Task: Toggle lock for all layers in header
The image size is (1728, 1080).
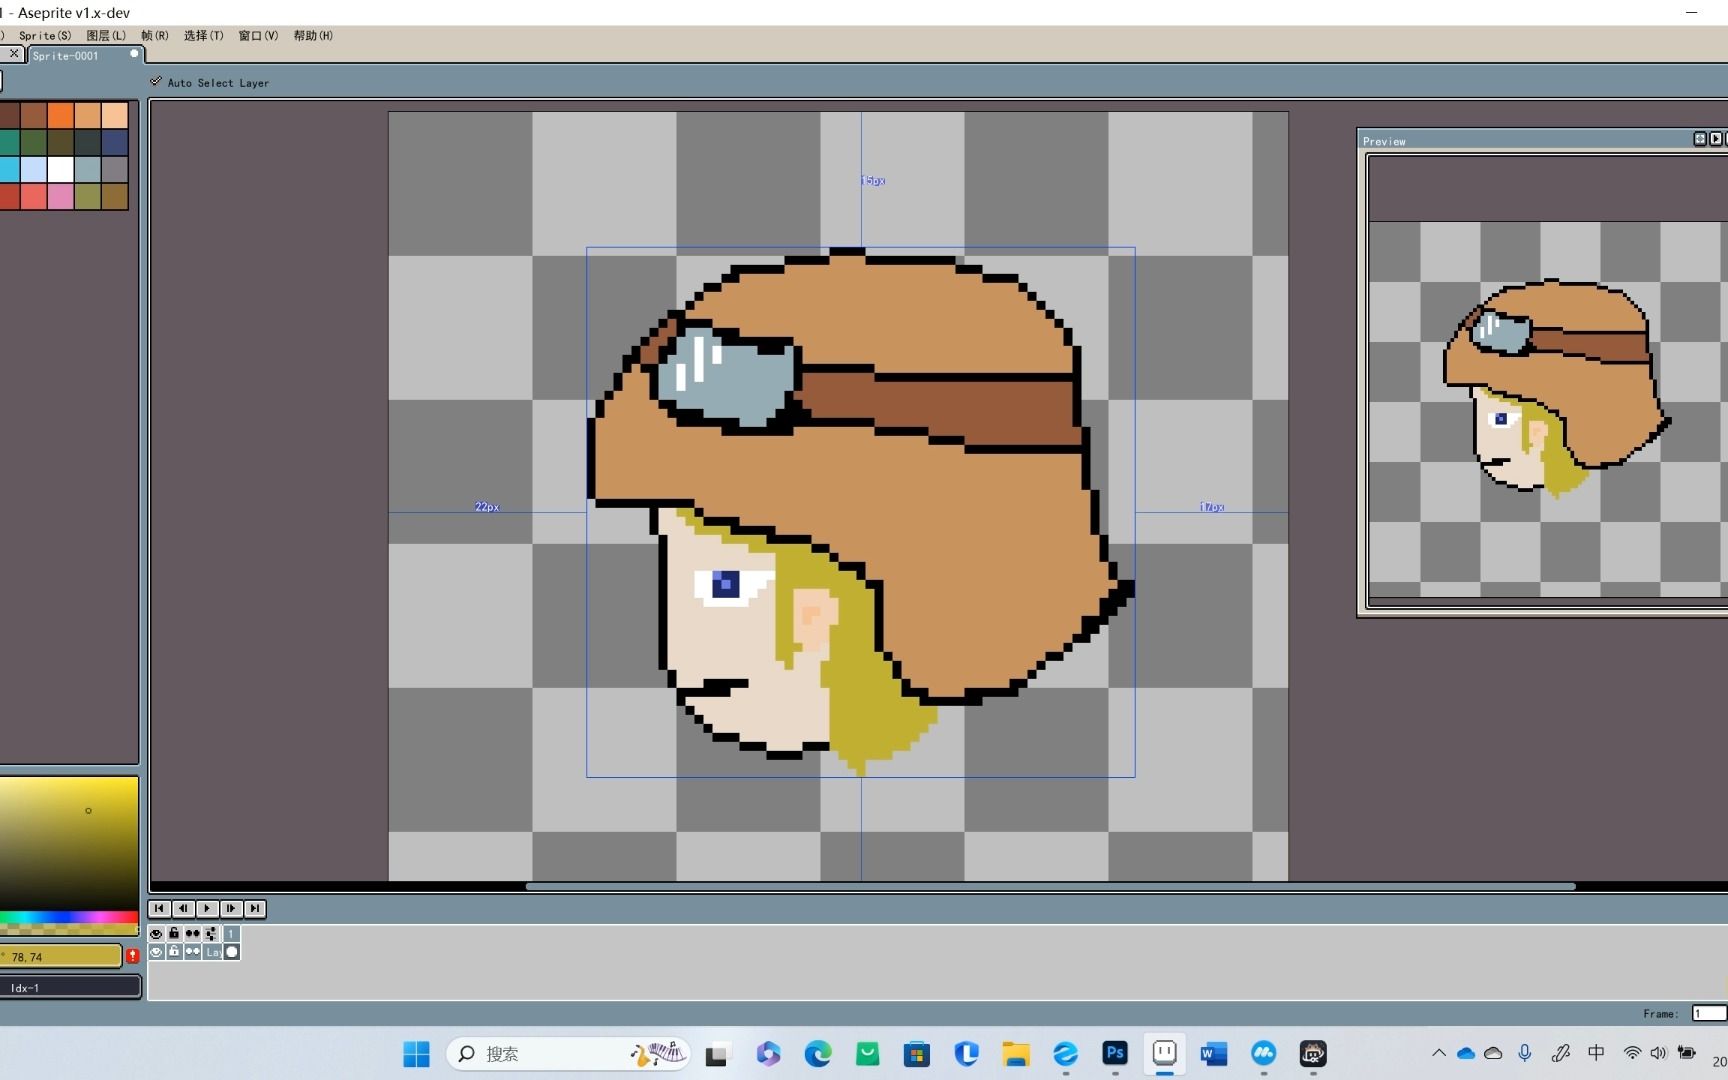Action: tap(174, 933)
